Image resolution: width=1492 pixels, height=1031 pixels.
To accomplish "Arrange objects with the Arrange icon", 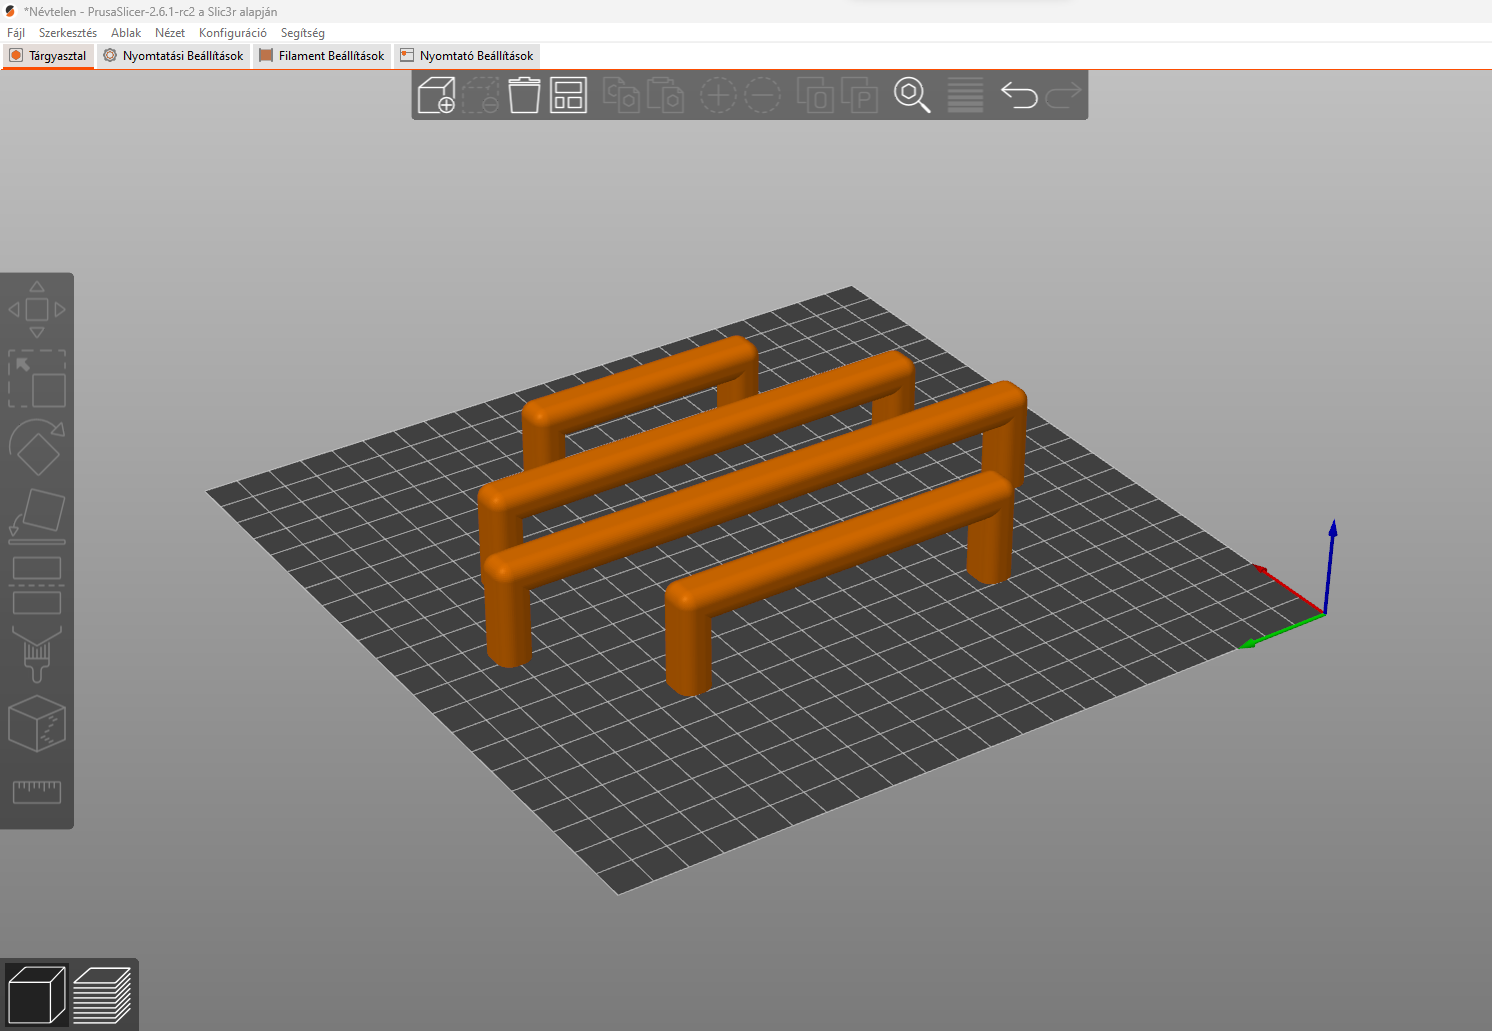I will [x=568, y=95].
